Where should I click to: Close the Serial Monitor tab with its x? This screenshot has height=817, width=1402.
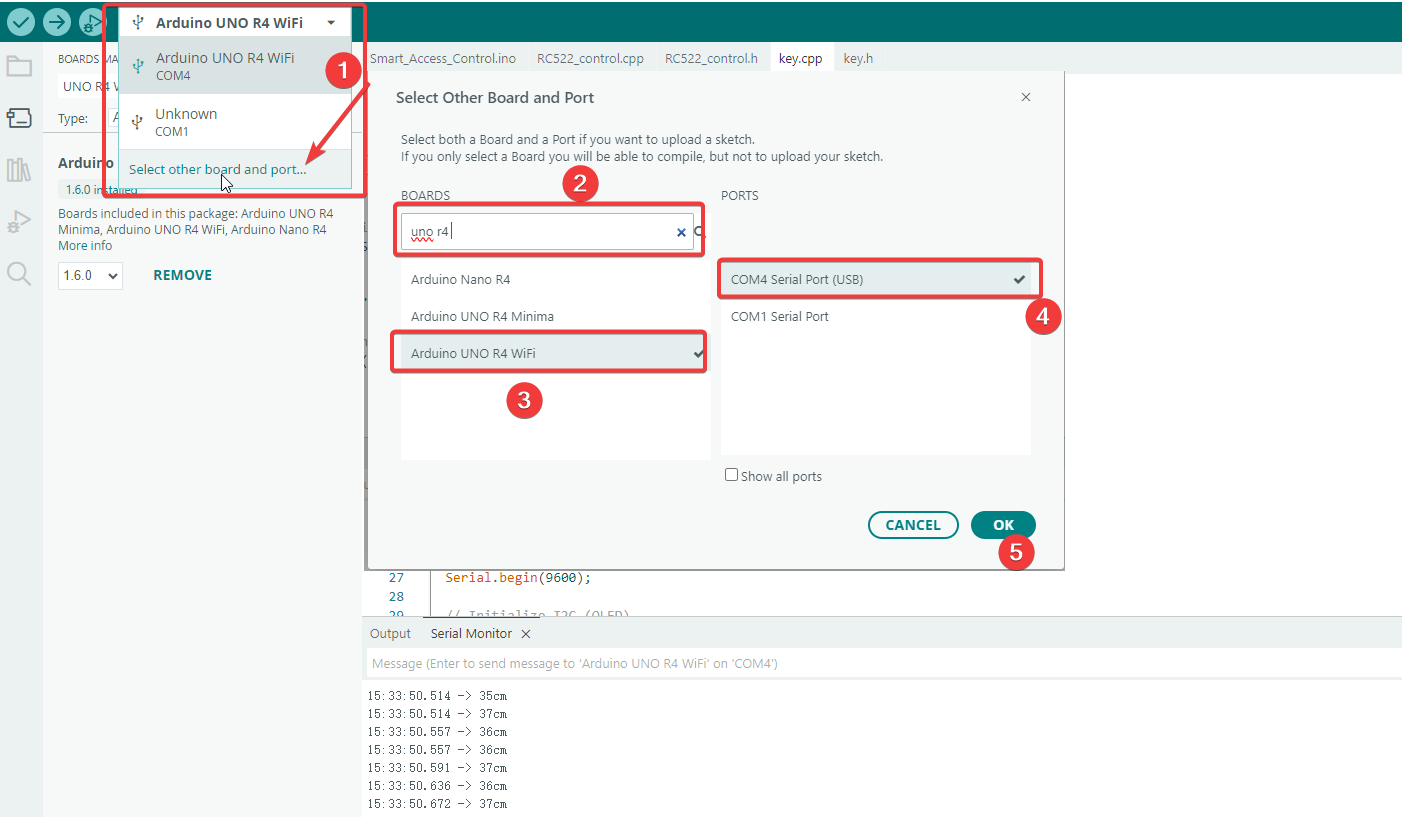(526, 634)
